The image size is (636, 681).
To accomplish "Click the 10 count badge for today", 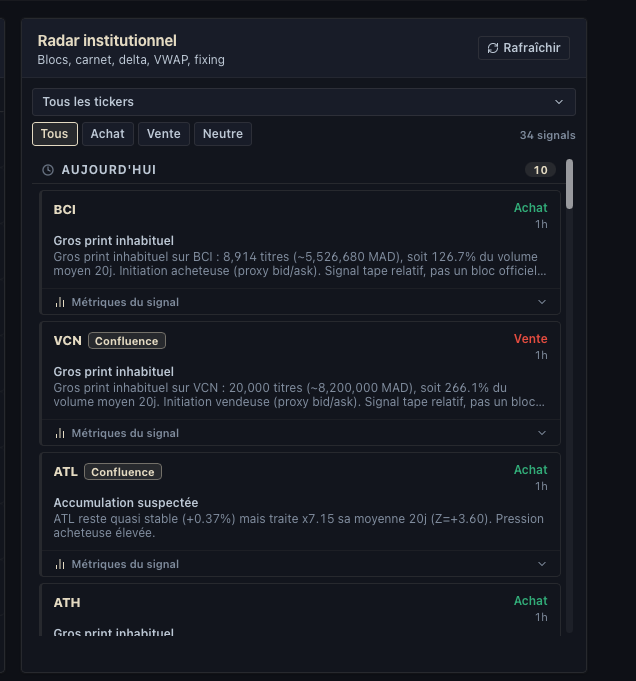I will click(540, 170).
